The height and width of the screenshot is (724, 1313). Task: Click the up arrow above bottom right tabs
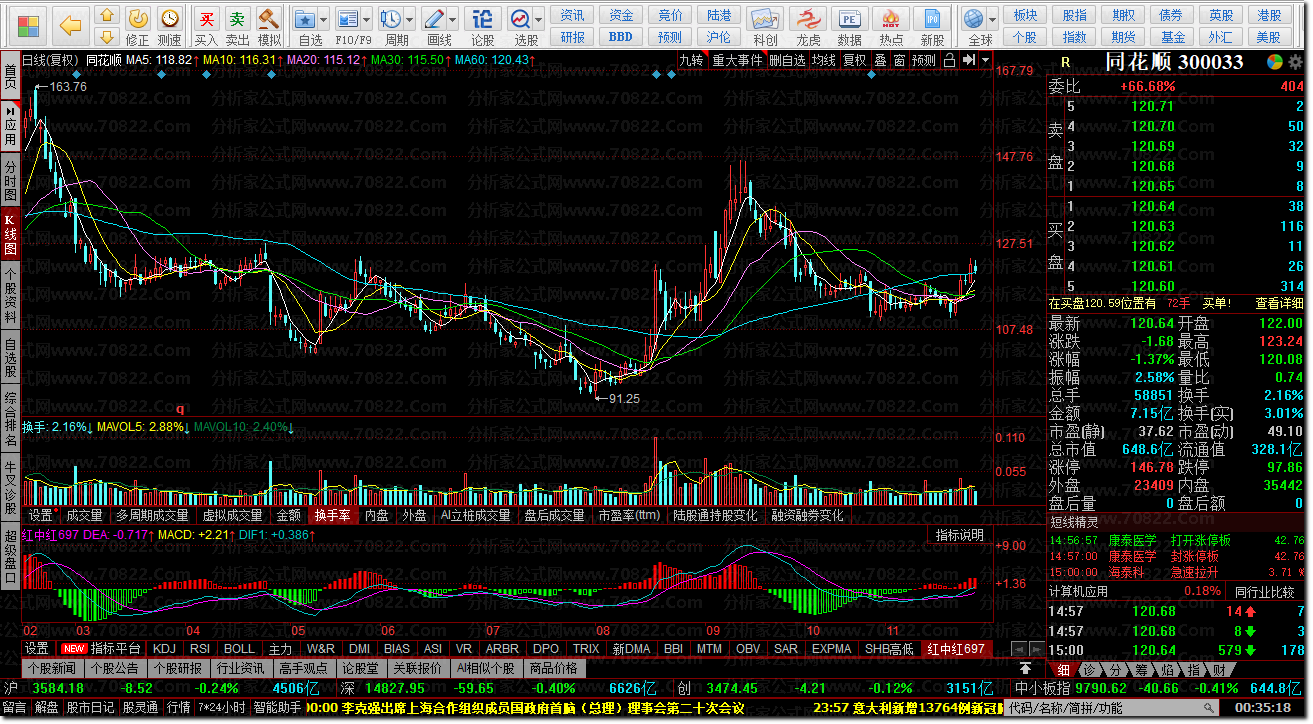tap(1025, 669)
